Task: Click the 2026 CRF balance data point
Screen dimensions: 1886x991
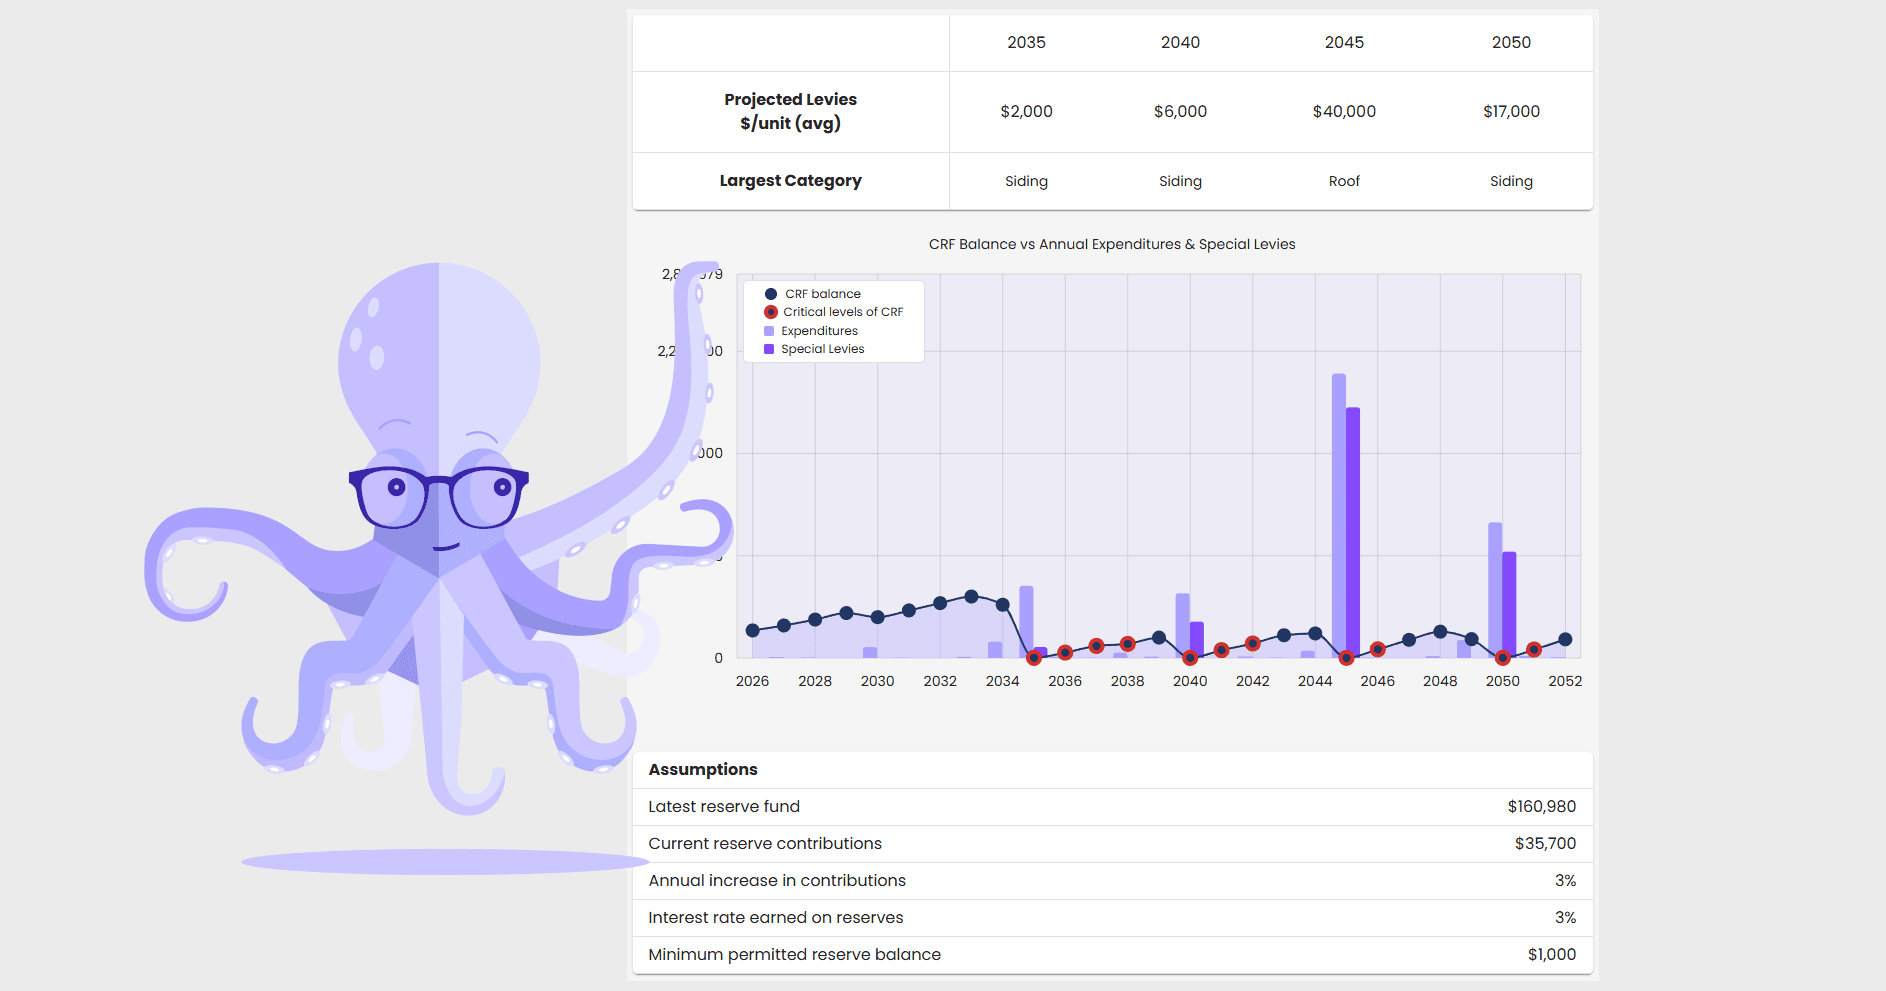Action: (x=753, y=630)
